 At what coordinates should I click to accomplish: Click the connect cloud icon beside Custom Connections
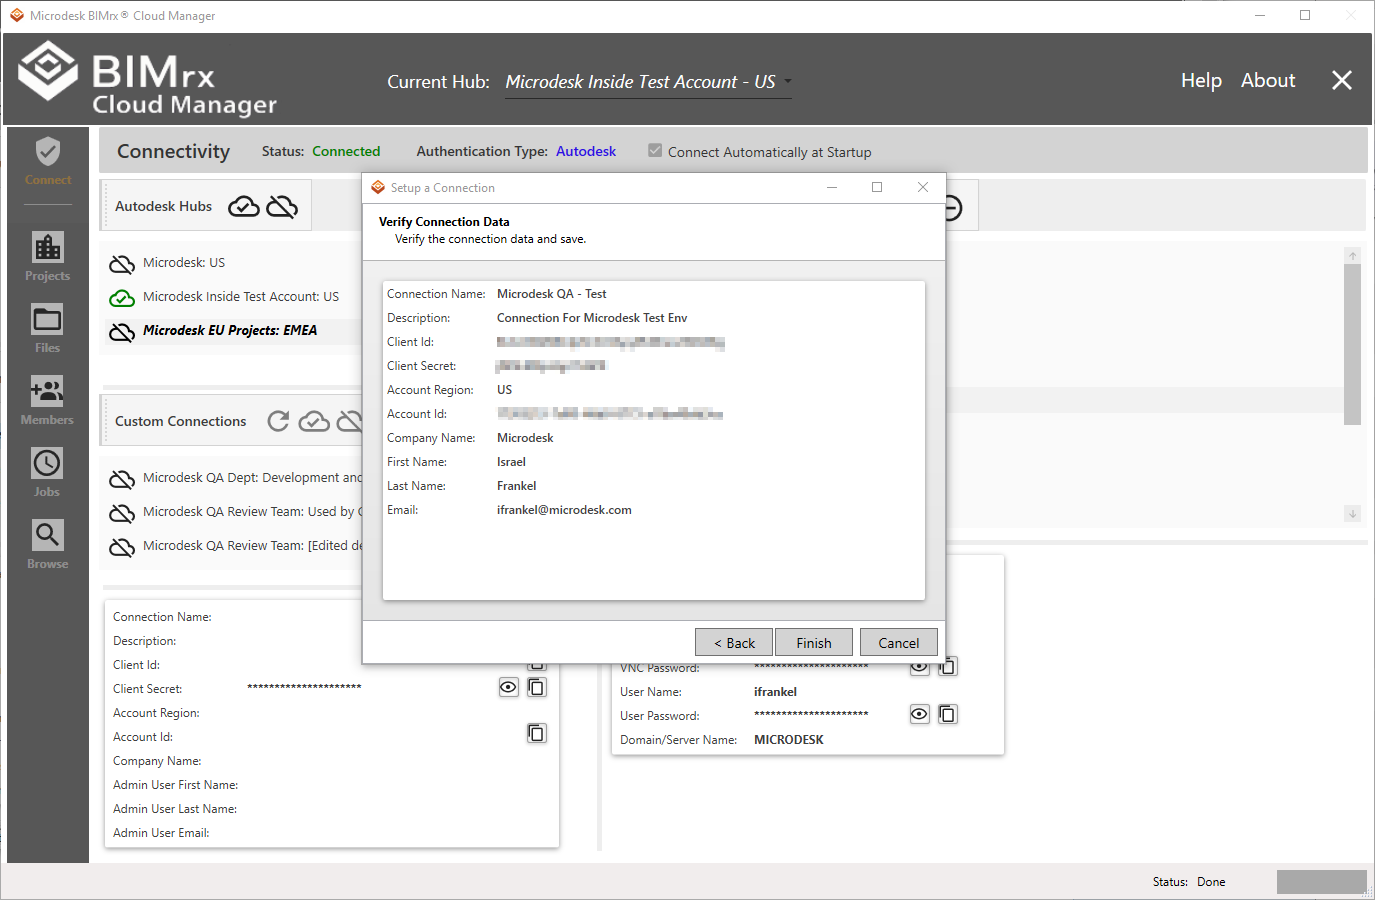[x=314, y=421]
